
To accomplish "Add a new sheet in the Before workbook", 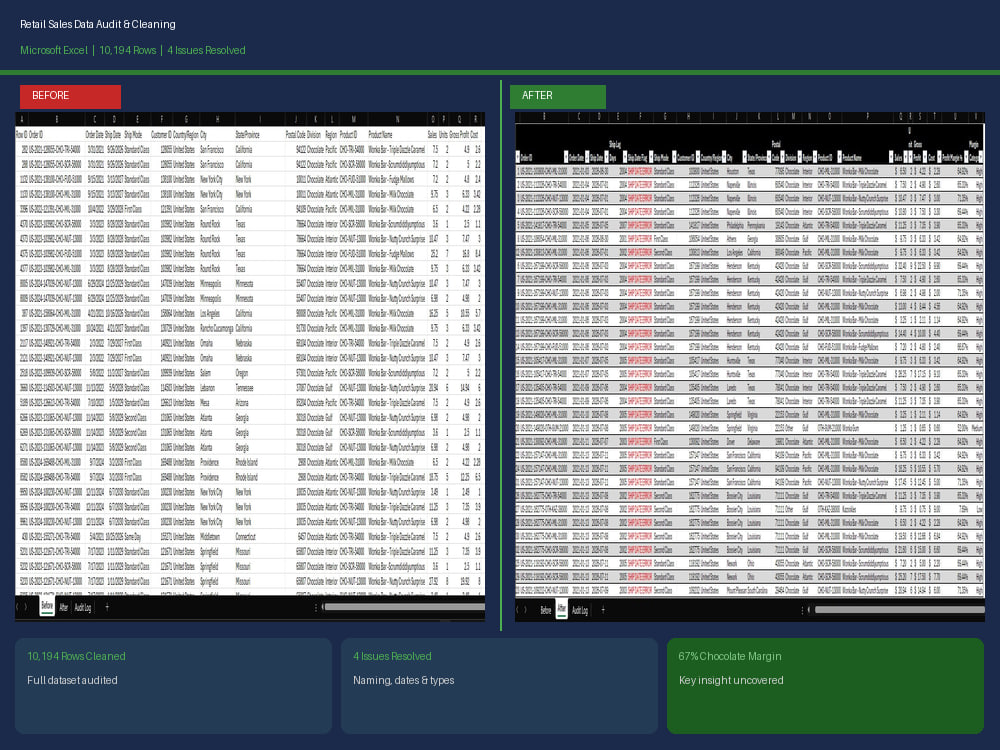I will [x=107, y=608].
